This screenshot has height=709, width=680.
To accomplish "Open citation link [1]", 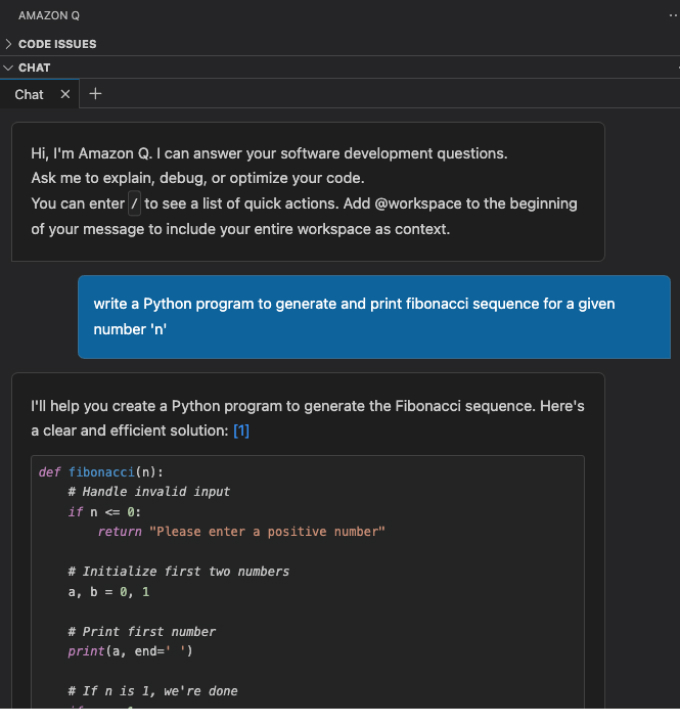I will click(241, 430).
